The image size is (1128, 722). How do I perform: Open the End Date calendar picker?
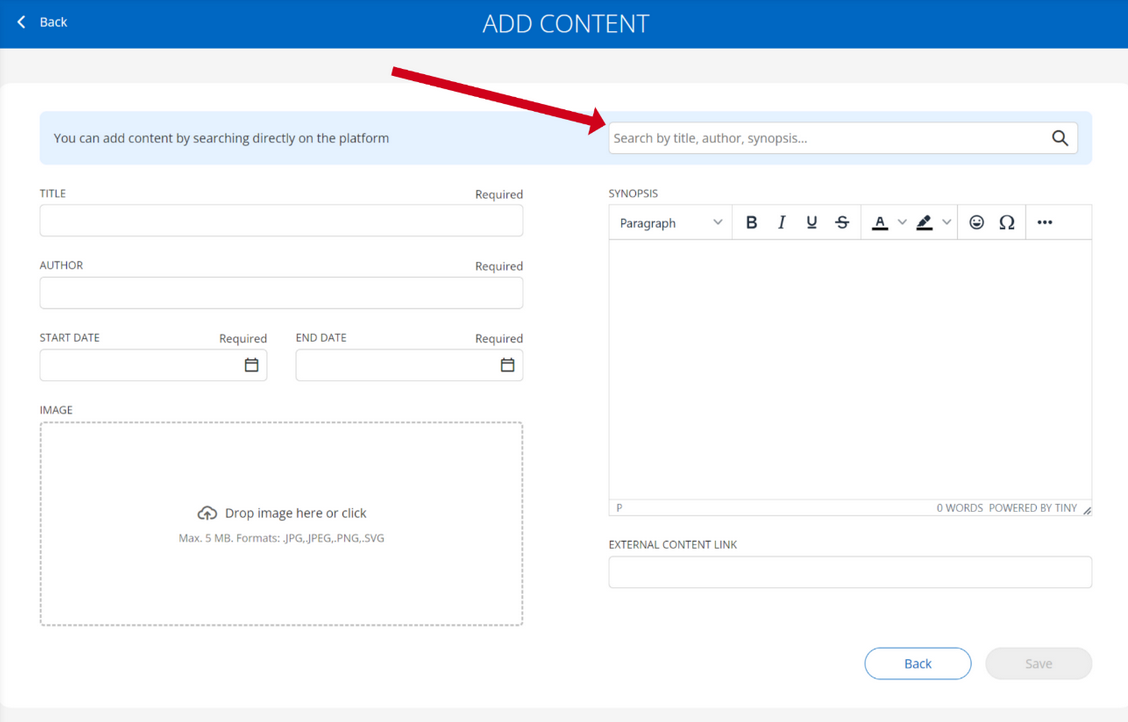pos(507,365)
